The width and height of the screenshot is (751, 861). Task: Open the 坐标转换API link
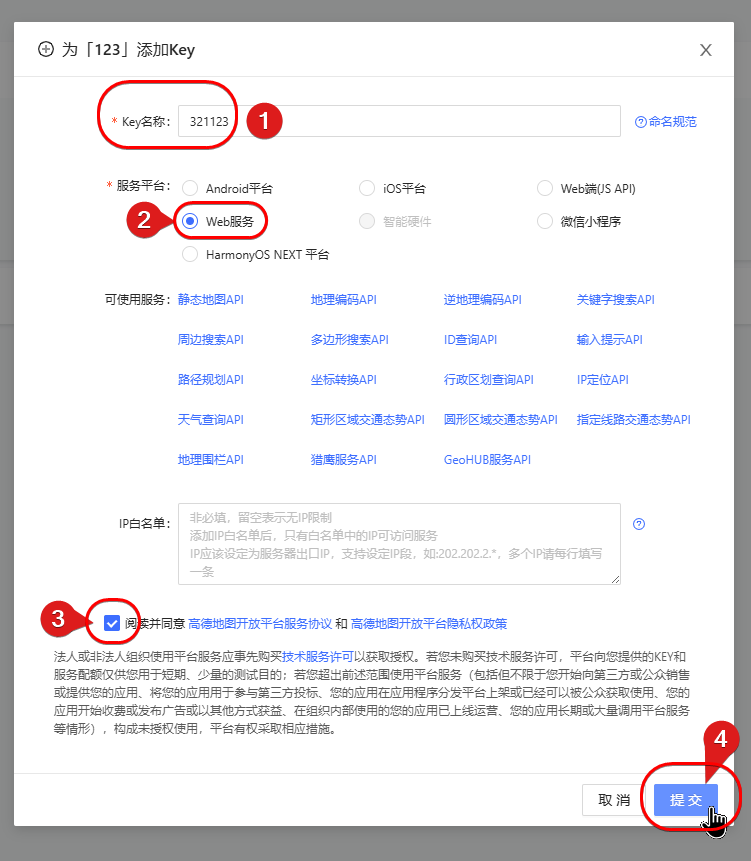tap(344, 380)
